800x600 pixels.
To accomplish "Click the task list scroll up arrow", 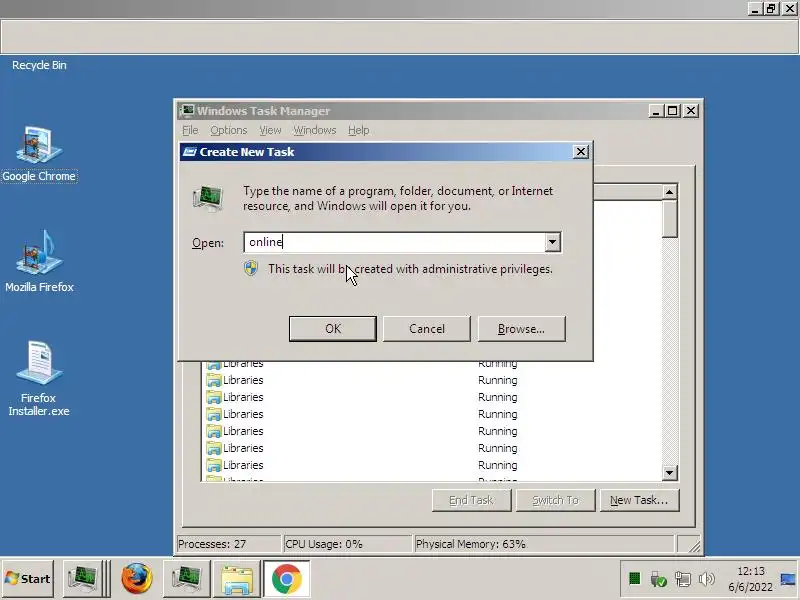I will [x=669, y=192].
